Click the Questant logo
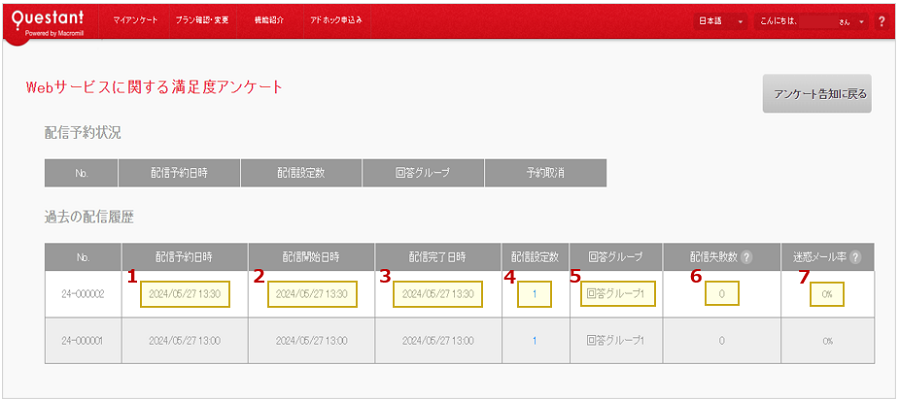This screenshot has height=402, width=900. pyautogui.click(x=48, y=22)
